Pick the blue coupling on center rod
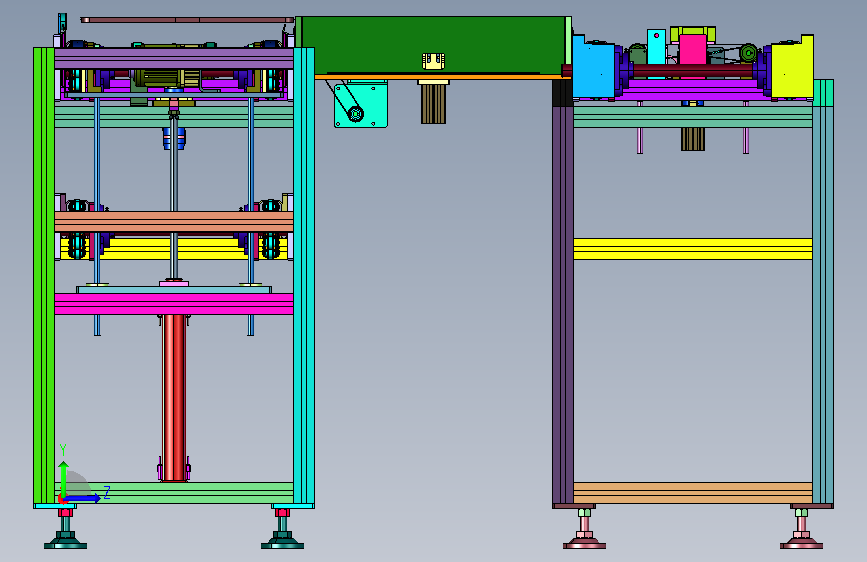Viewport: 867px width, 562px height. [174, 138]
